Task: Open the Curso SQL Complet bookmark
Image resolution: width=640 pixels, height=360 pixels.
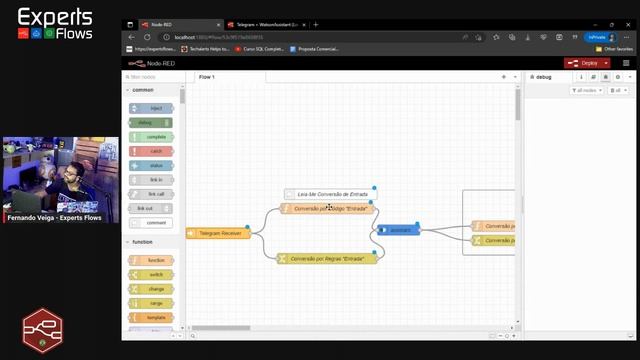Action: 259,49
